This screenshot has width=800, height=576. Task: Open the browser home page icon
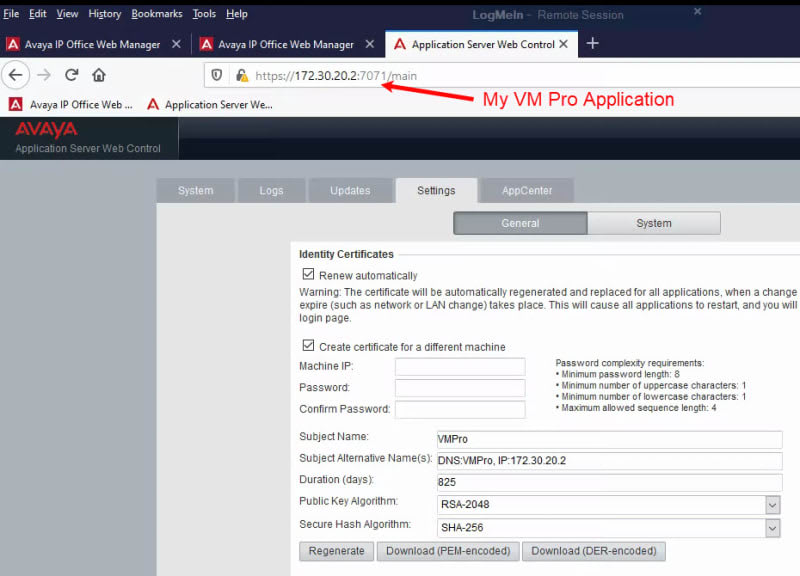(x=99, y=75)
